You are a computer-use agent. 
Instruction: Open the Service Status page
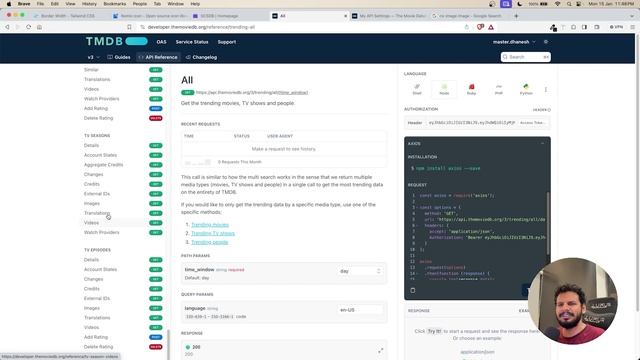[192, 42]
